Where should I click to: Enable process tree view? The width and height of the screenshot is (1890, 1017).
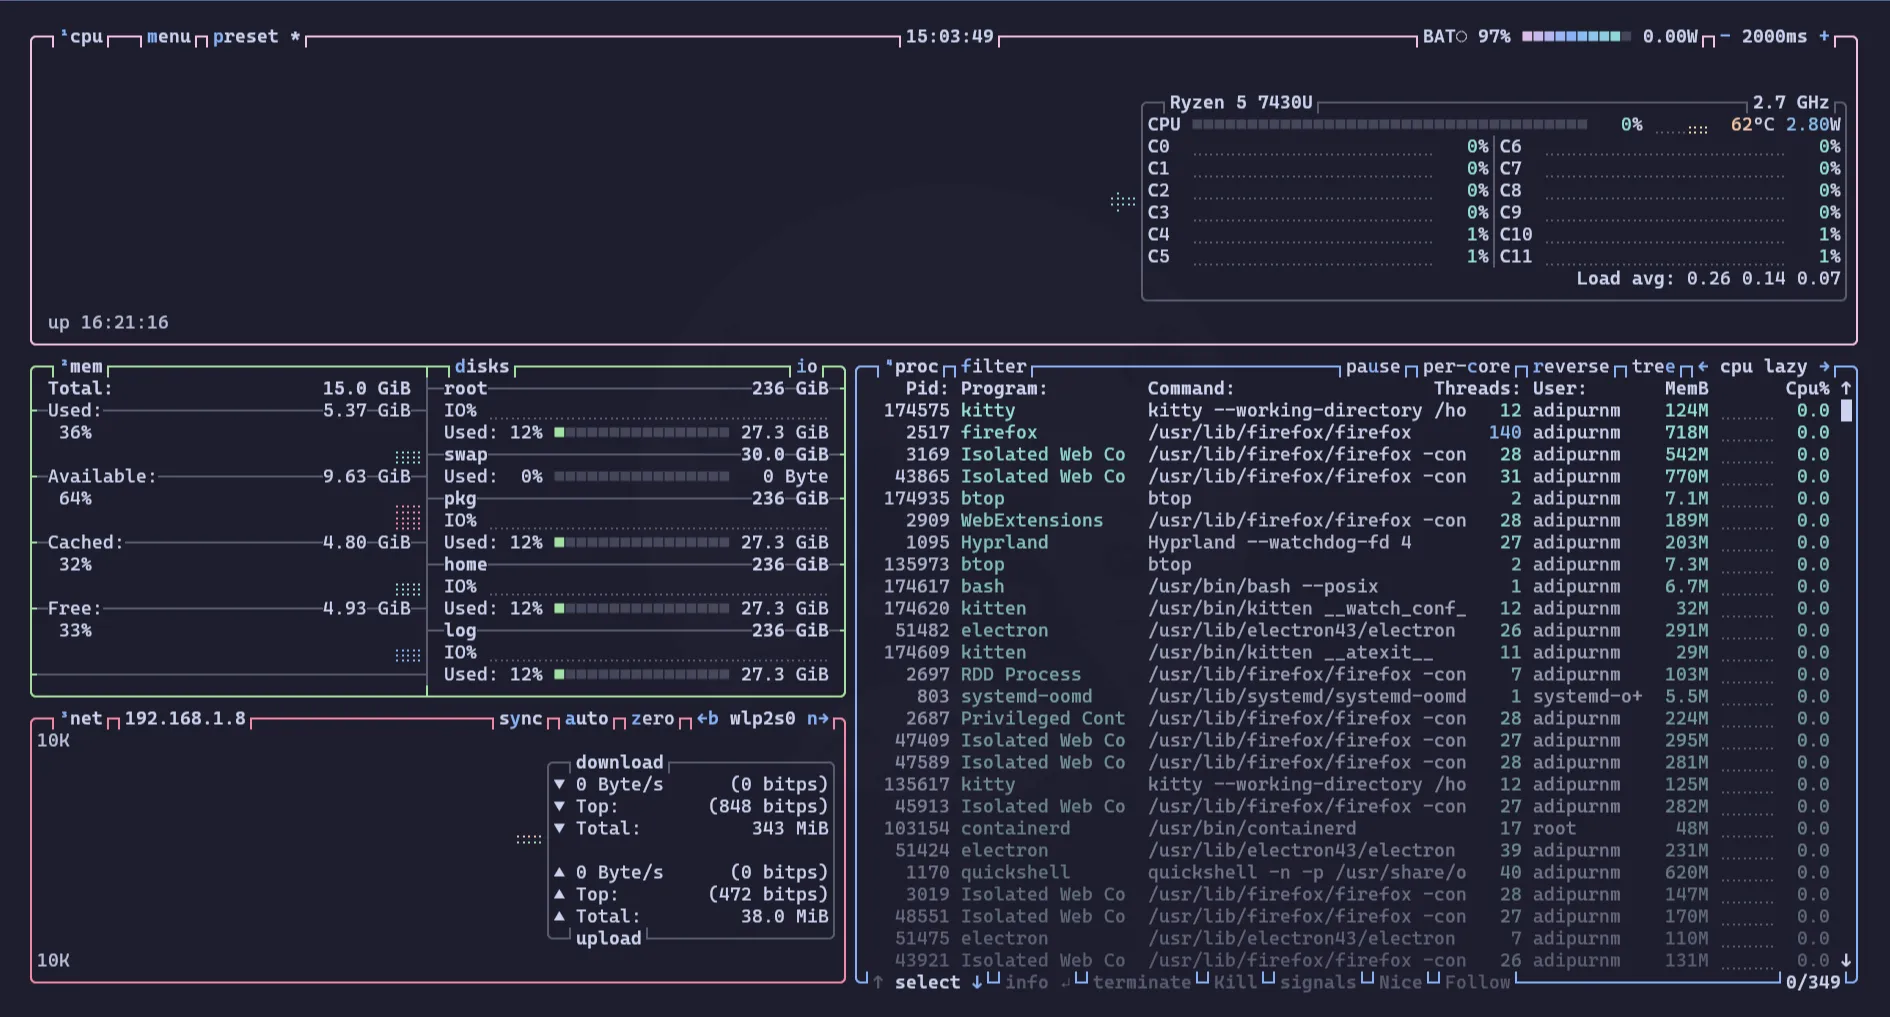pyautogui.click(x=1653, y=367)
